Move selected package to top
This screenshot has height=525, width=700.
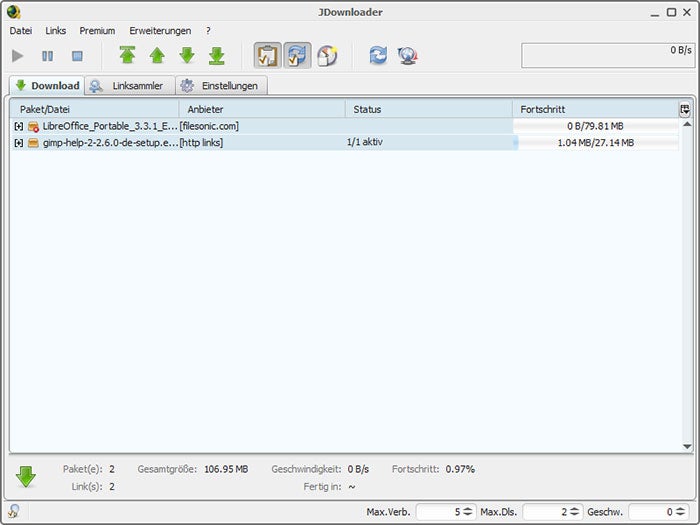(128, 56)
